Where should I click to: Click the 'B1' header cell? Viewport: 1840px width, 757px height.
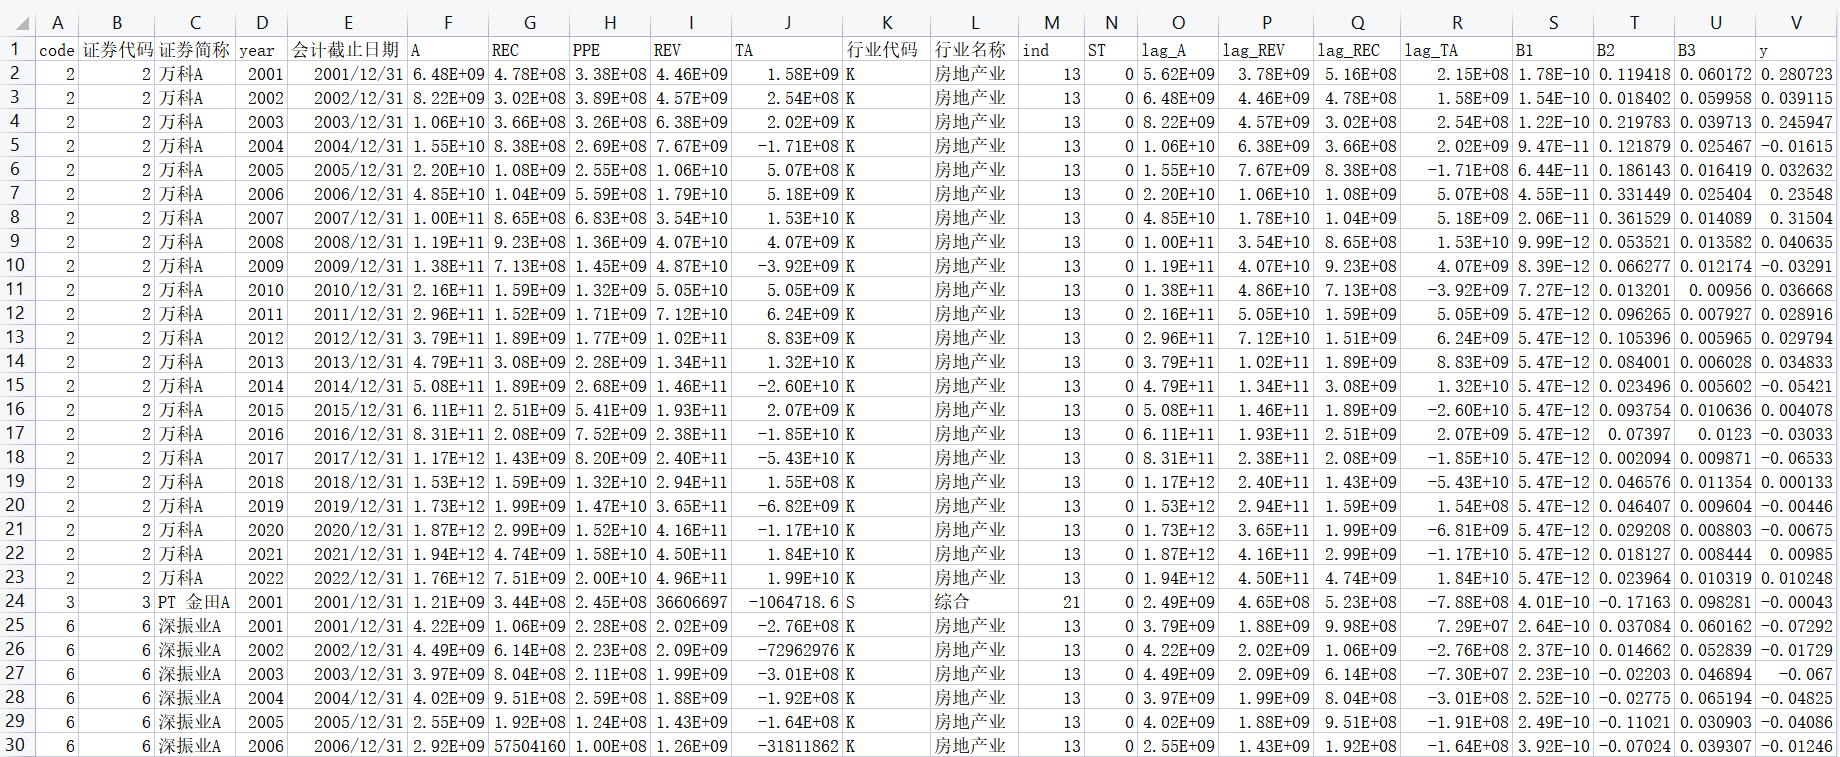[1553, 50]
